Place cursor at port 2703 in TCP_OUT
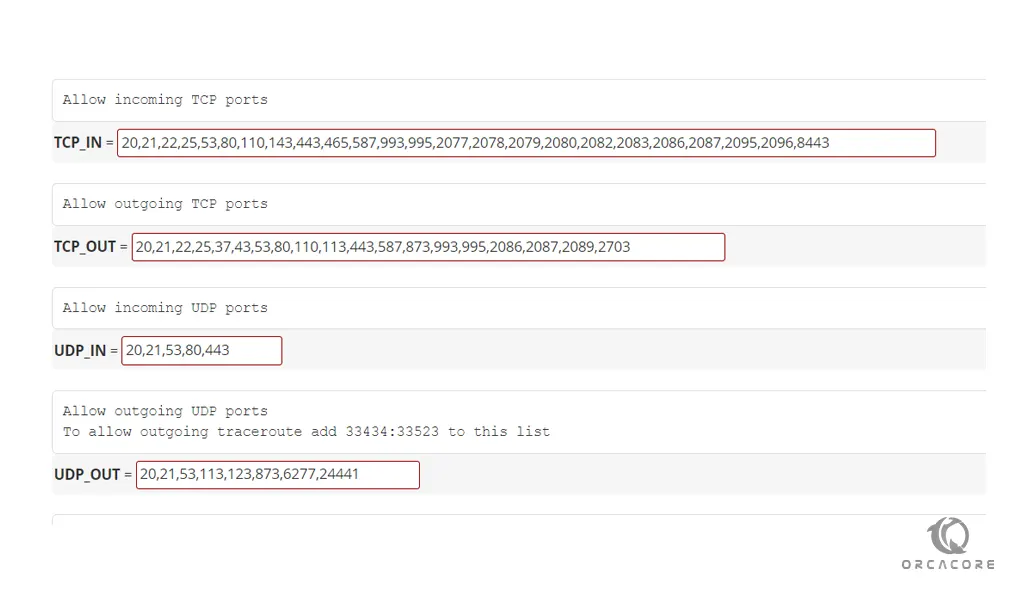The height and width of the screenshot is (600, 1024). pos(614,247)
